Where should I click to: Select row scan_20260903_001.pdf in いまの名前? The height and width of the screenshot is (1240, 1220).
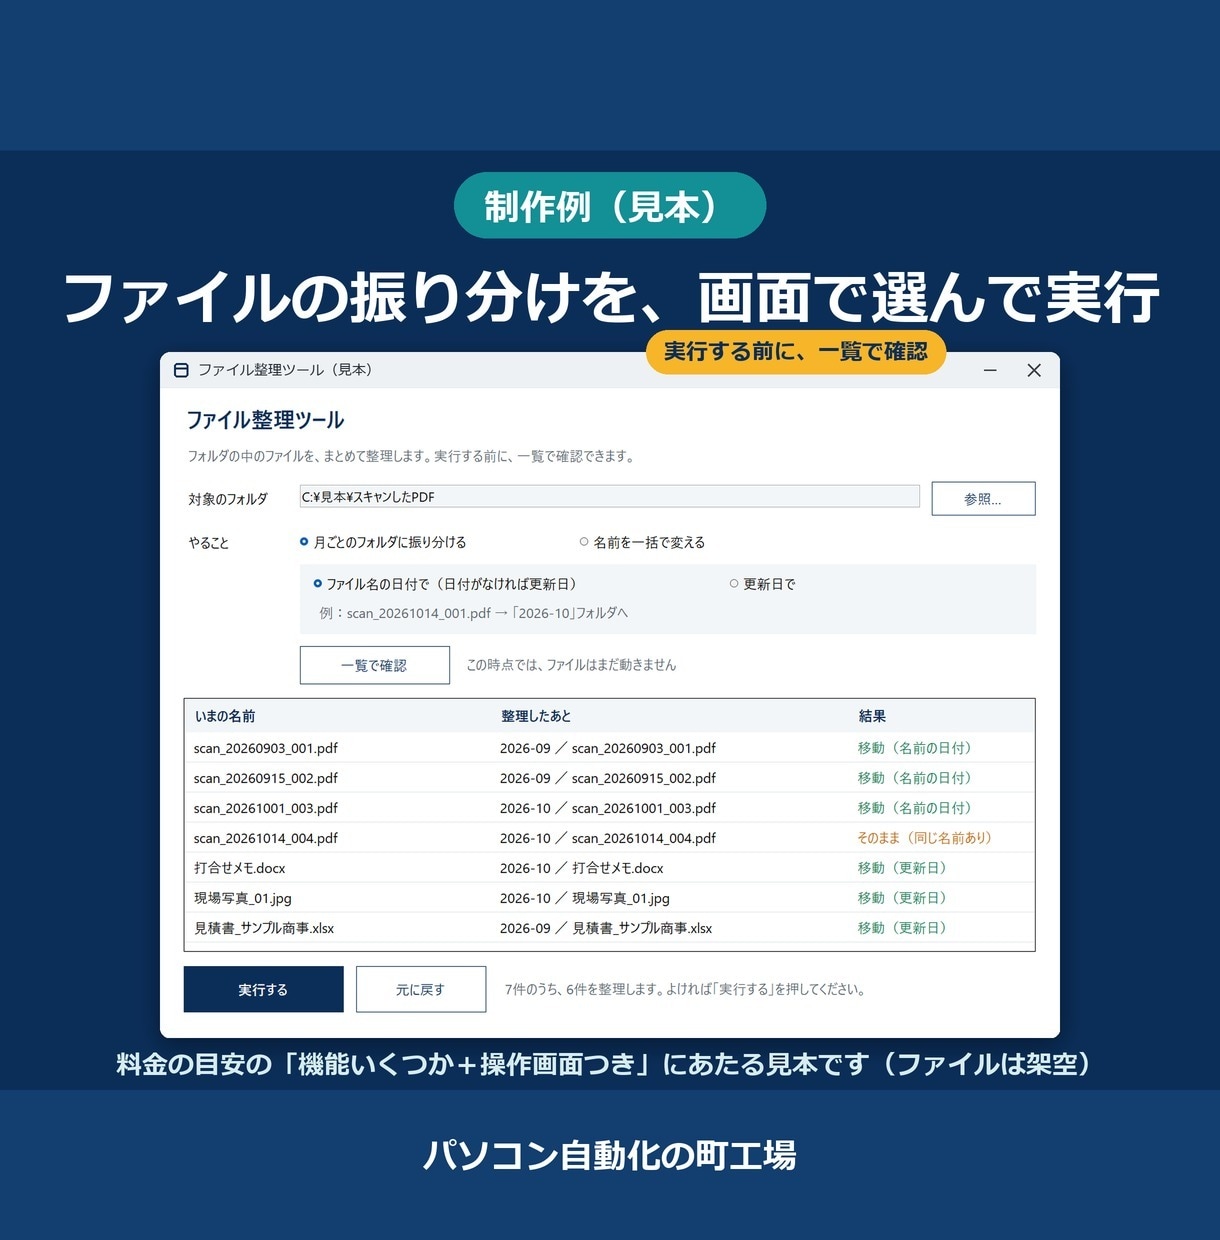[x=266, y=748]
